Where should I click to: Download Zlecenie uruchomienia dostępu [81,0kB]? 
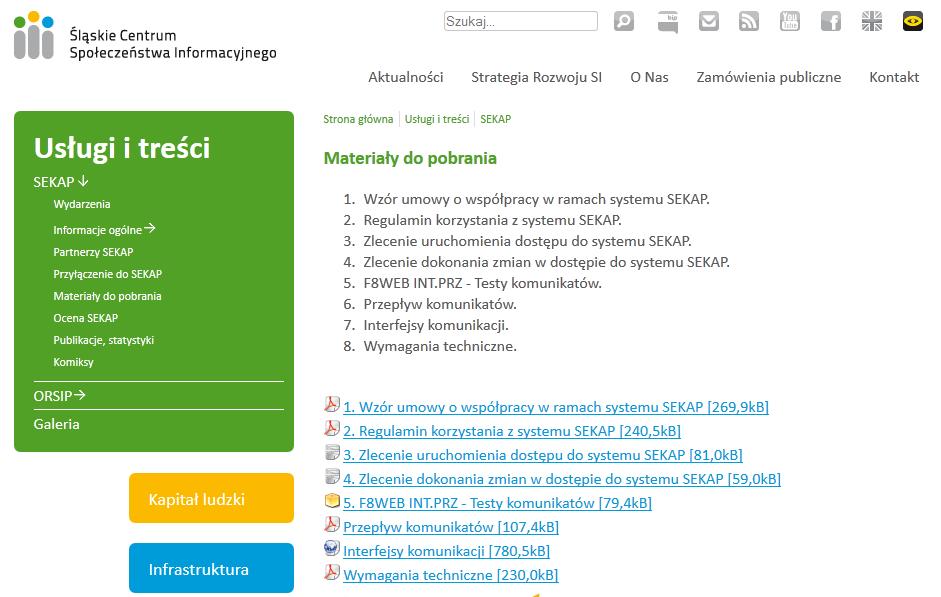pyautogui.click(x=543, y=455)
